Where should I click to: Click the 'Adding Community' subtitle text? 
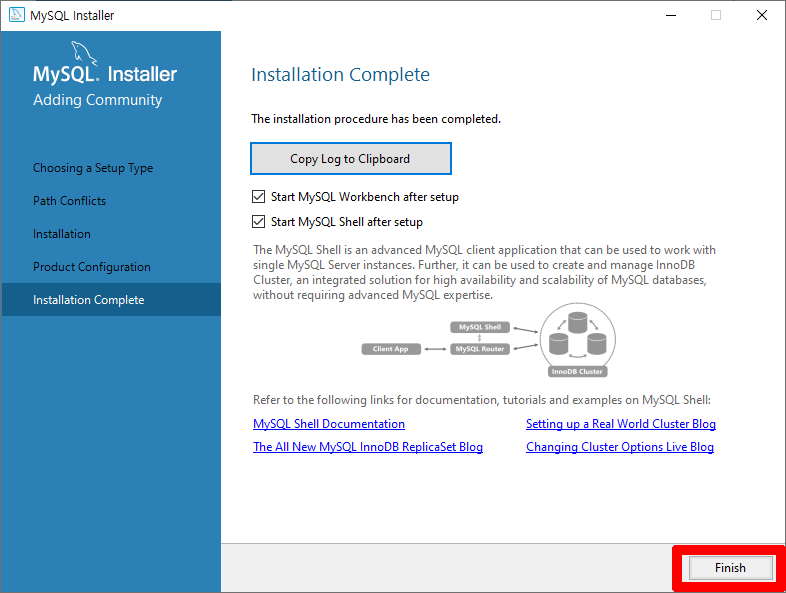click(98, 100)
